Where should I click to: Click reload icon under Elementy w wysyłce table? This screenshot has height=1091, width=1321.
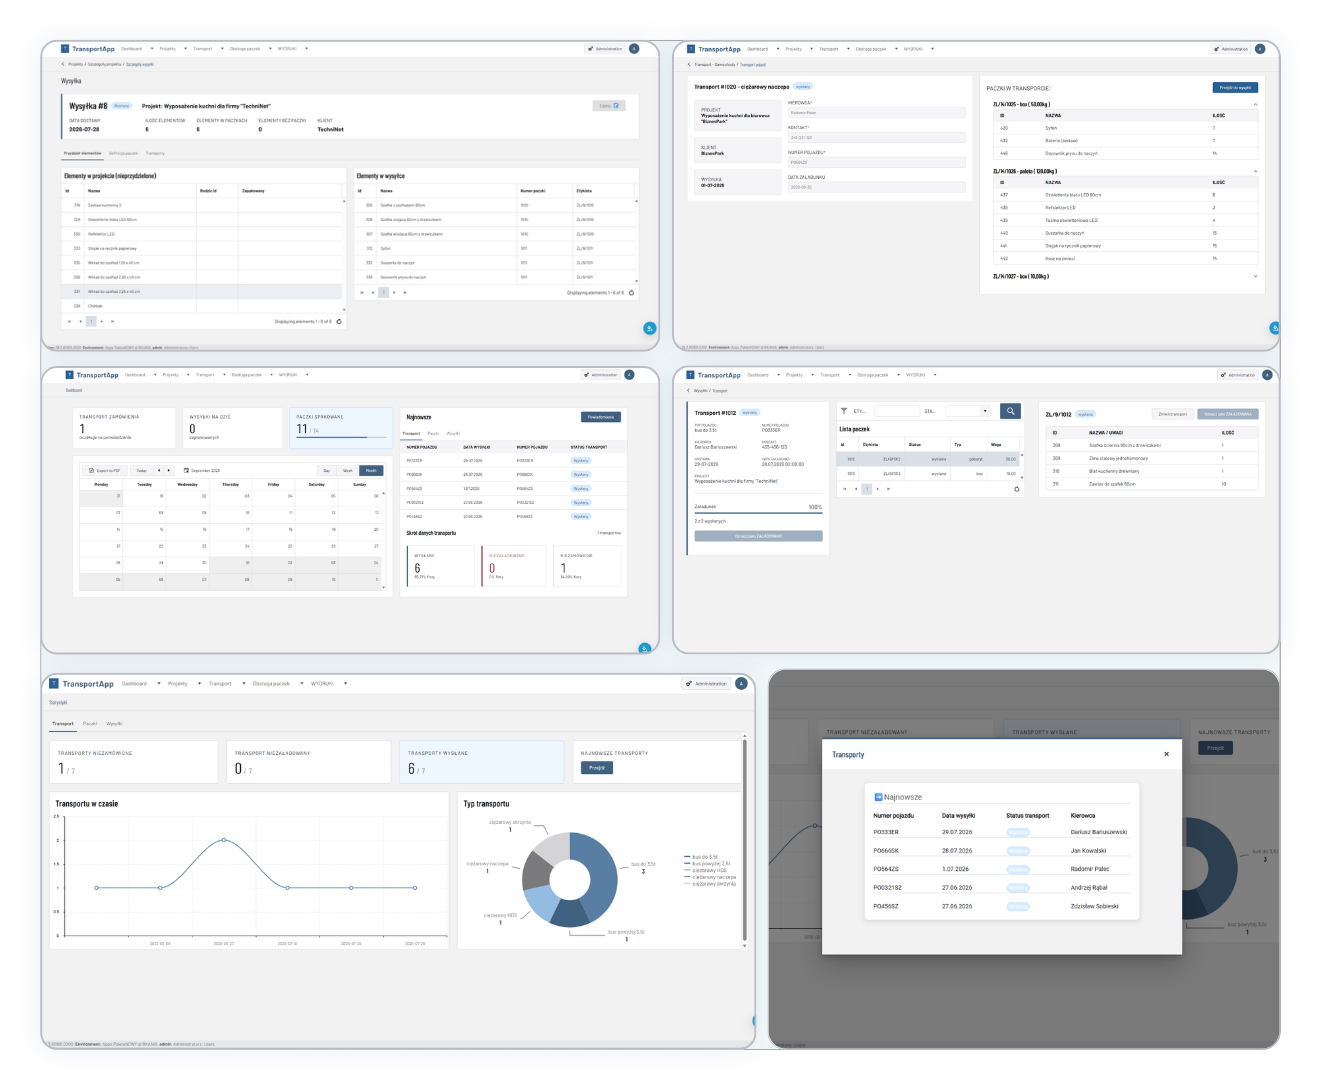click(633, 293)
